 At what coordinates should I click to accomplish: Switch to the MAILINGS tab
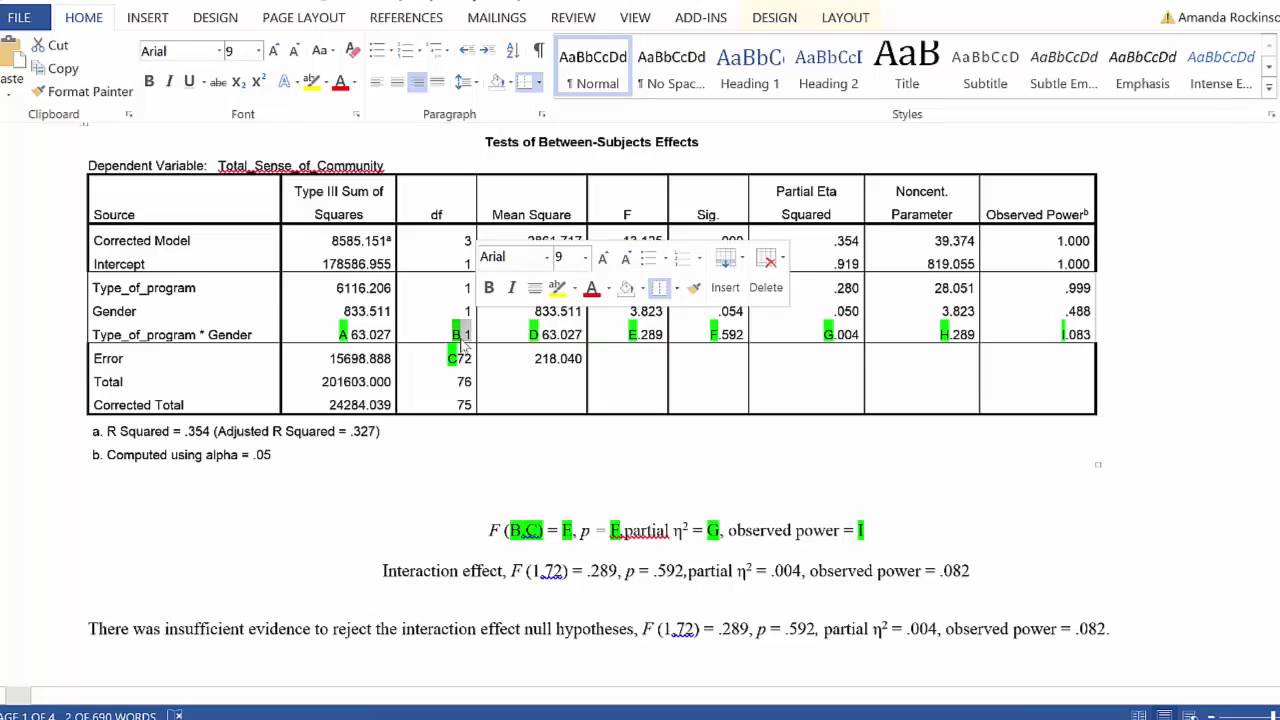(x=497, y=17)
